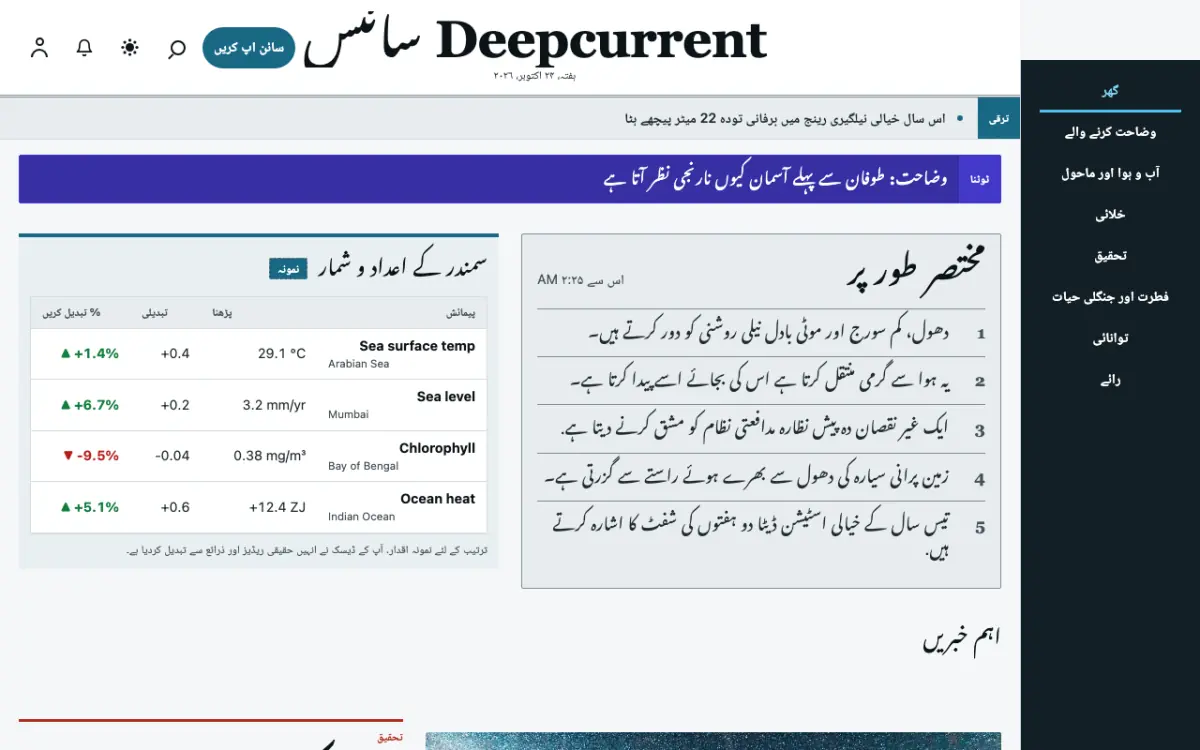Select the گھر sidebar menu item
This screenshot has width=1200, height=750.
click(x=1110, y=91)
